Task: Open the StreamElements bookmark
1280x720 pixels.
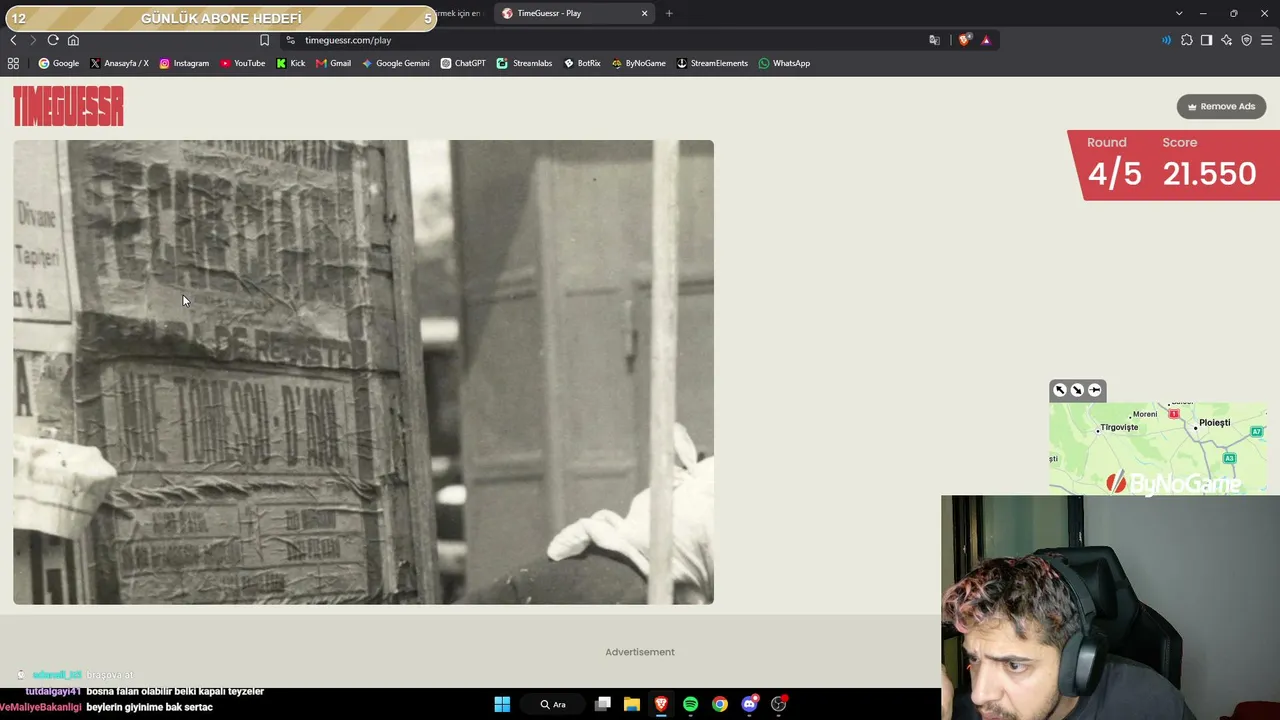Action: point(712,63)
